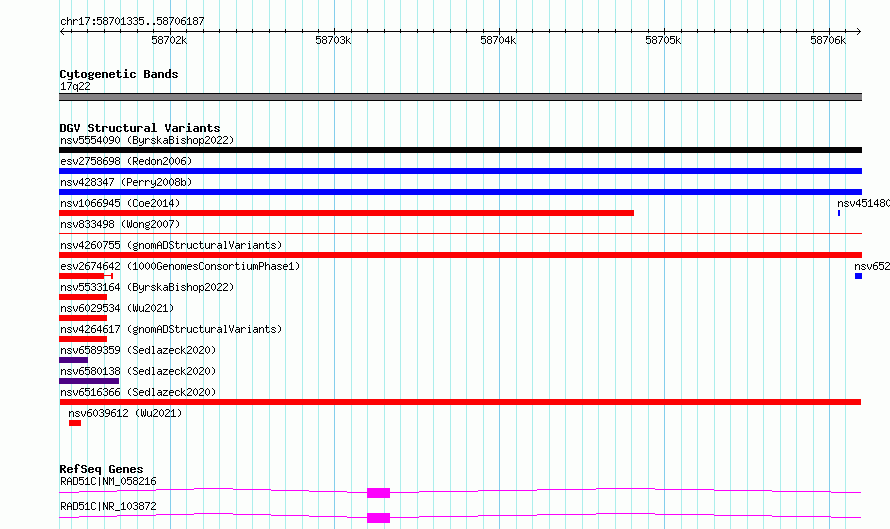This screenshot has height=529, width=890.
Task: Click the nsv5533164 (ByrskaBishop2022) red bar
Action: (x=83, y=297)
